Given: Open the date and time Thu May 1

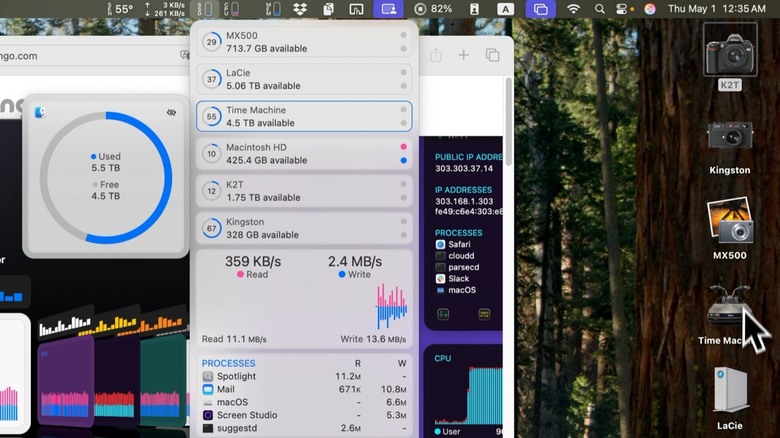Looking at the screenshot, I should click(x=716, y=9).
